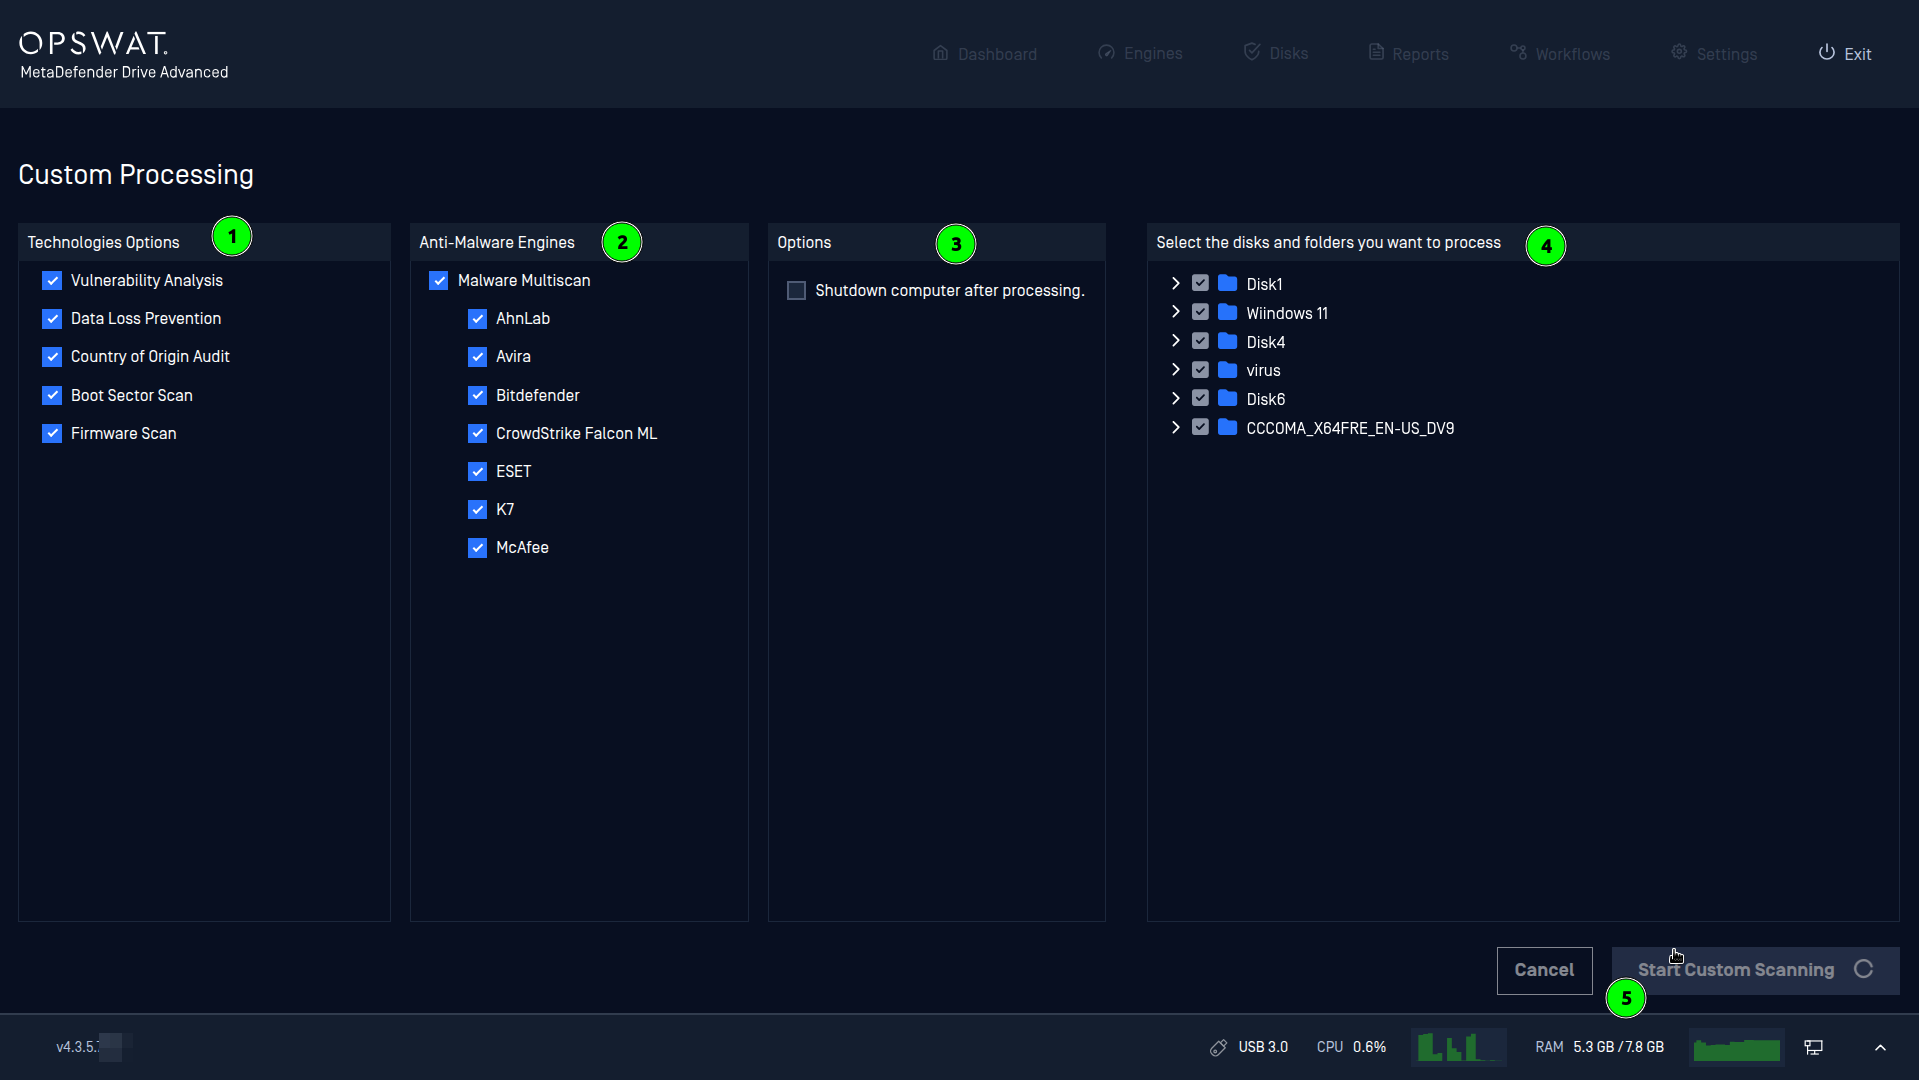Toggle Country of Origin Audit checkbox

click(52, 357)
